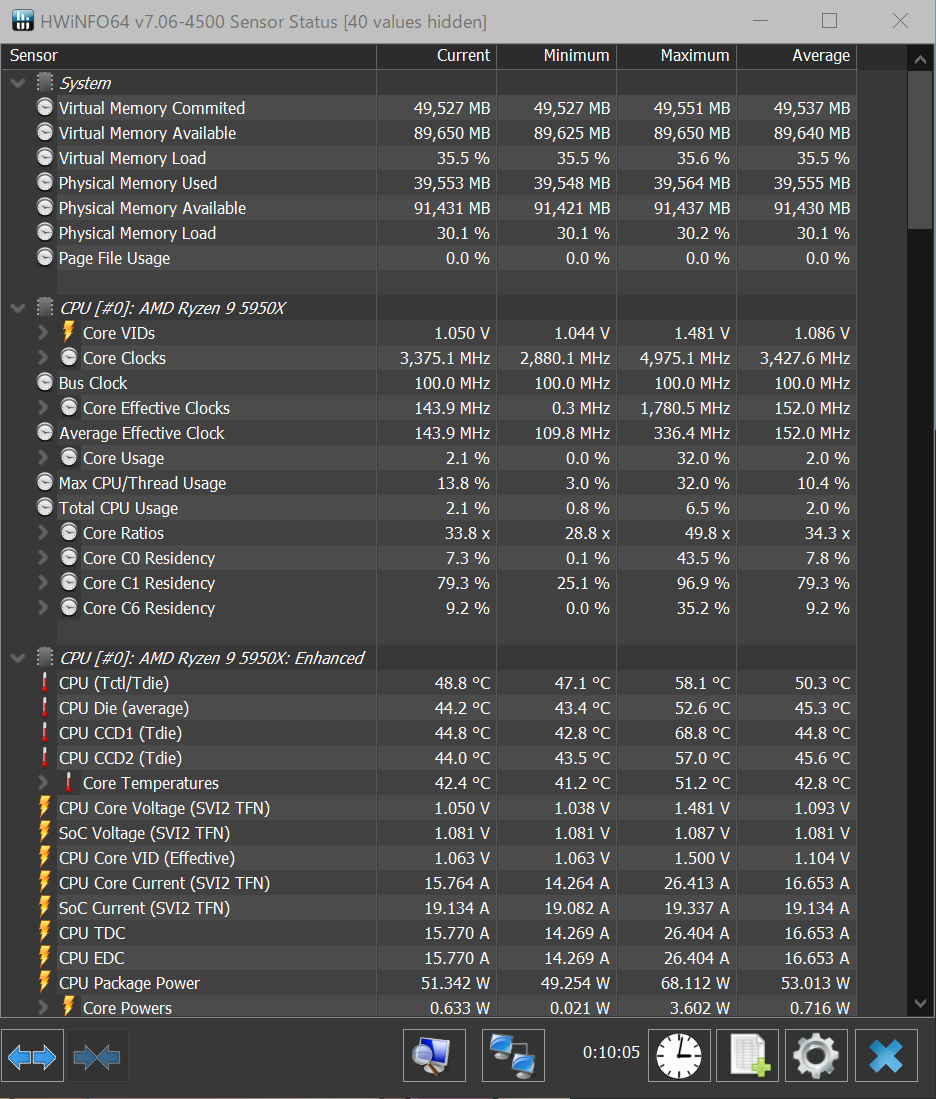Image resolution: width=936 pixels, height=1099 pixels.
Task: Select the CPU Core Voltage (SVI2 TFN) label
Action: [x=165, y=808]
